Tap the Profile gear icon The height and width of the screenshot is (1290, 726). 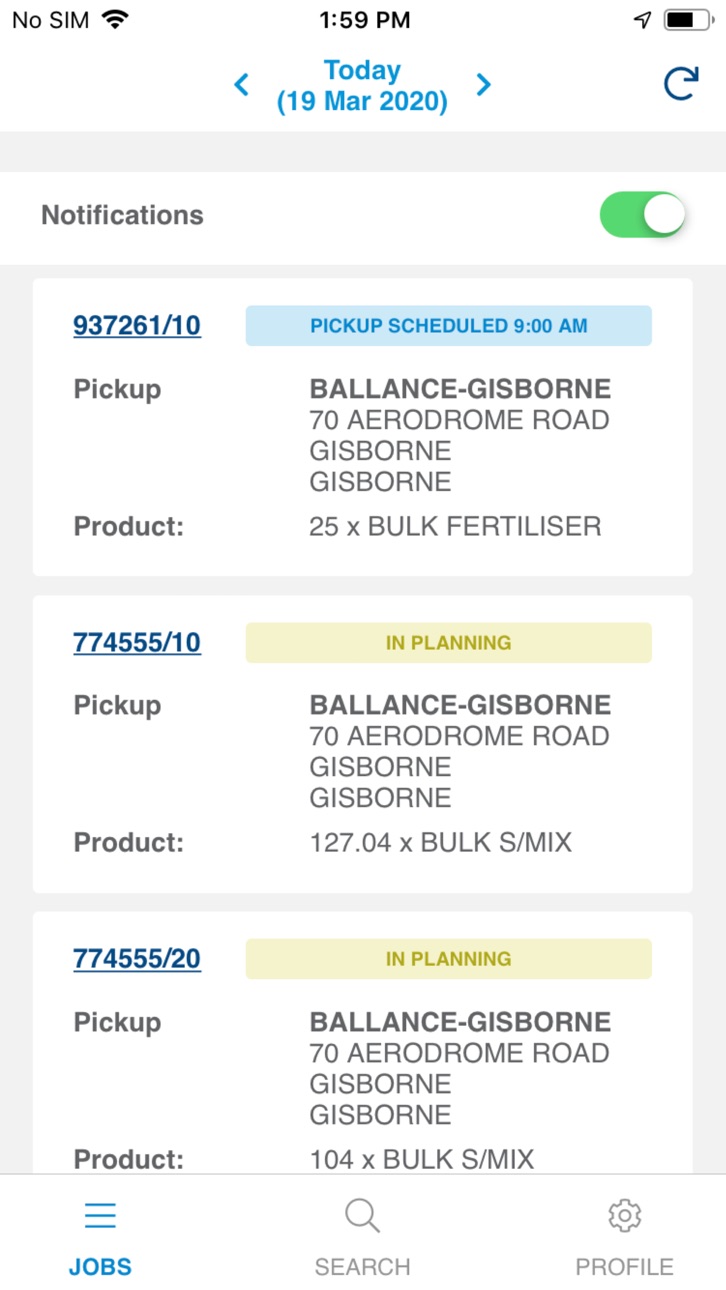pos(624,1216)
